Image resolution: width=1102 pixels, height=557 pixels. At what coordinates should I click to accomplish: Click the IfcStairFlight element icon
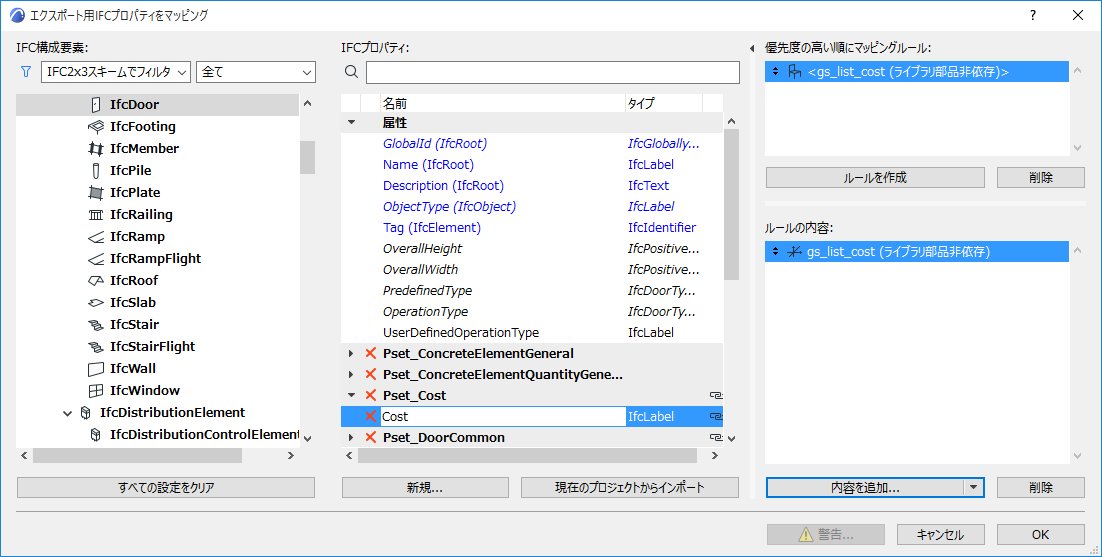point(96,346)
